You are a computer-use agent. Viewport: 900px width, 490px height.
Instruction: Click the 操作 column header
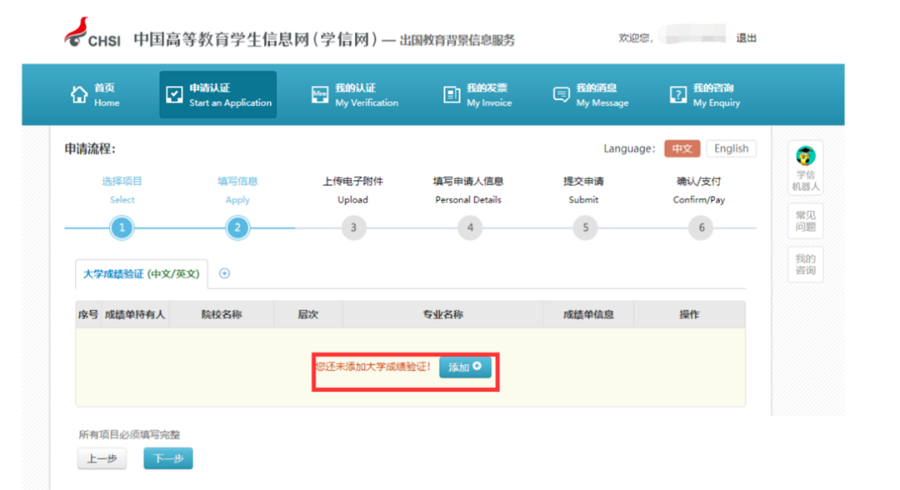(x=689, y=314)
